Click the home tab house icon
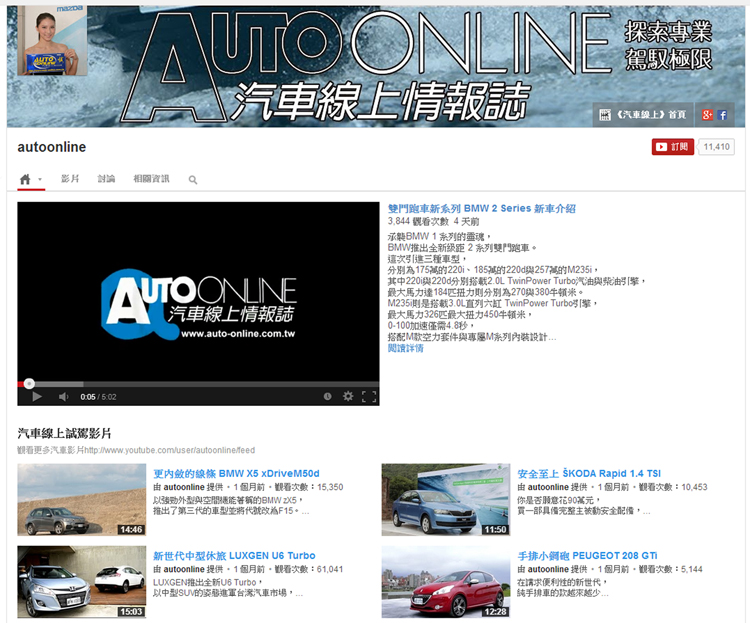 (25, 179)
